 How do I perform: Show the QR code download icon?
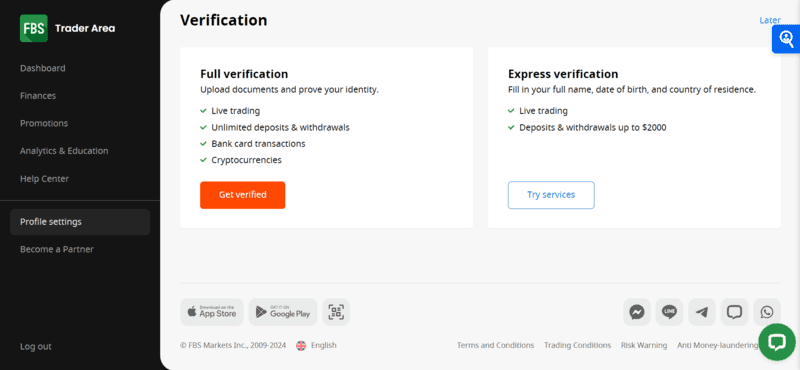click(336, 312)
